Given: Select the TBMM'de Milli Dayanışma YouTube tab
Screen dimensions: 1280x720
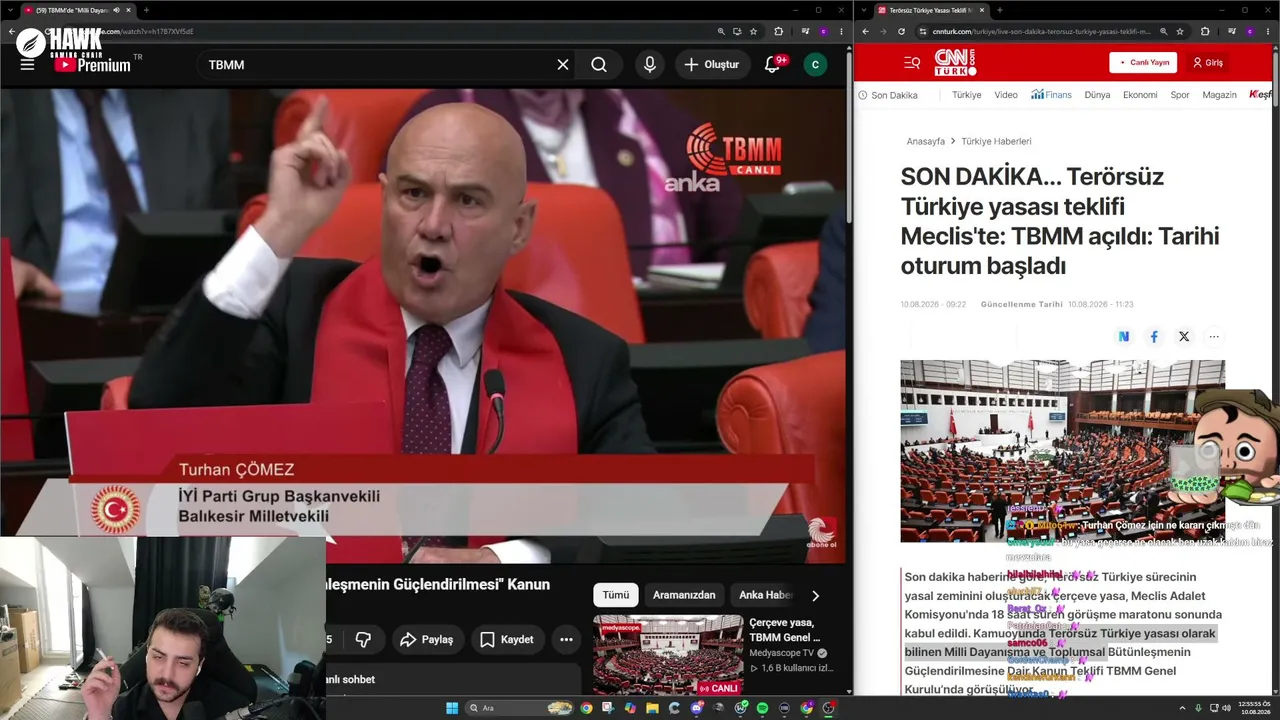Looking at the screenshot, I should pyautogui.click(x=78, y=10).
